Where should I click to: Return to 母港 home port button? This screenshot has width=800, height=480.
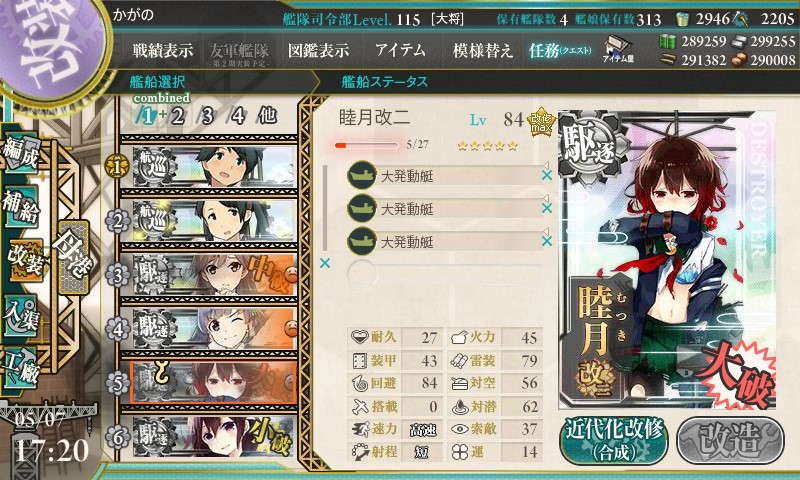point(73,258)
